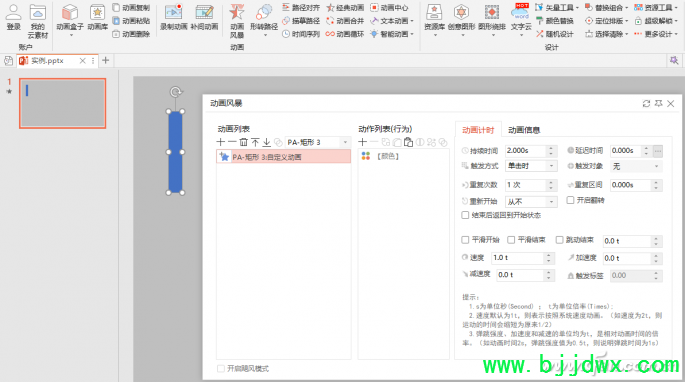Click 颜色替换 color replace tool
This screenshot has height=382, width=685.
555,21
